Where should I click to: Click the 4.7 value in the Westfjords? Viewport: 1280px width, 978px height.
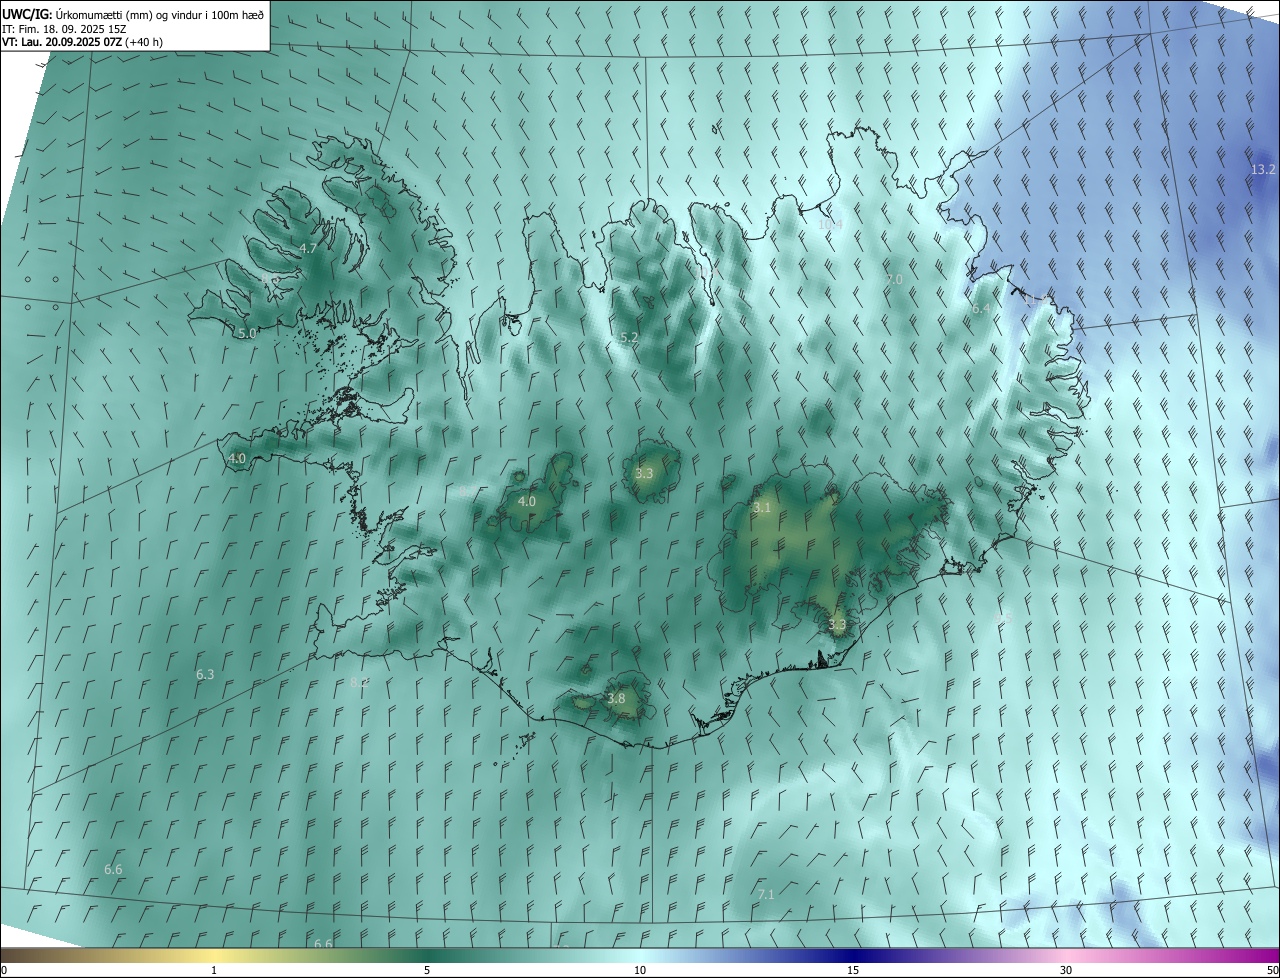(x=308, y=248)
